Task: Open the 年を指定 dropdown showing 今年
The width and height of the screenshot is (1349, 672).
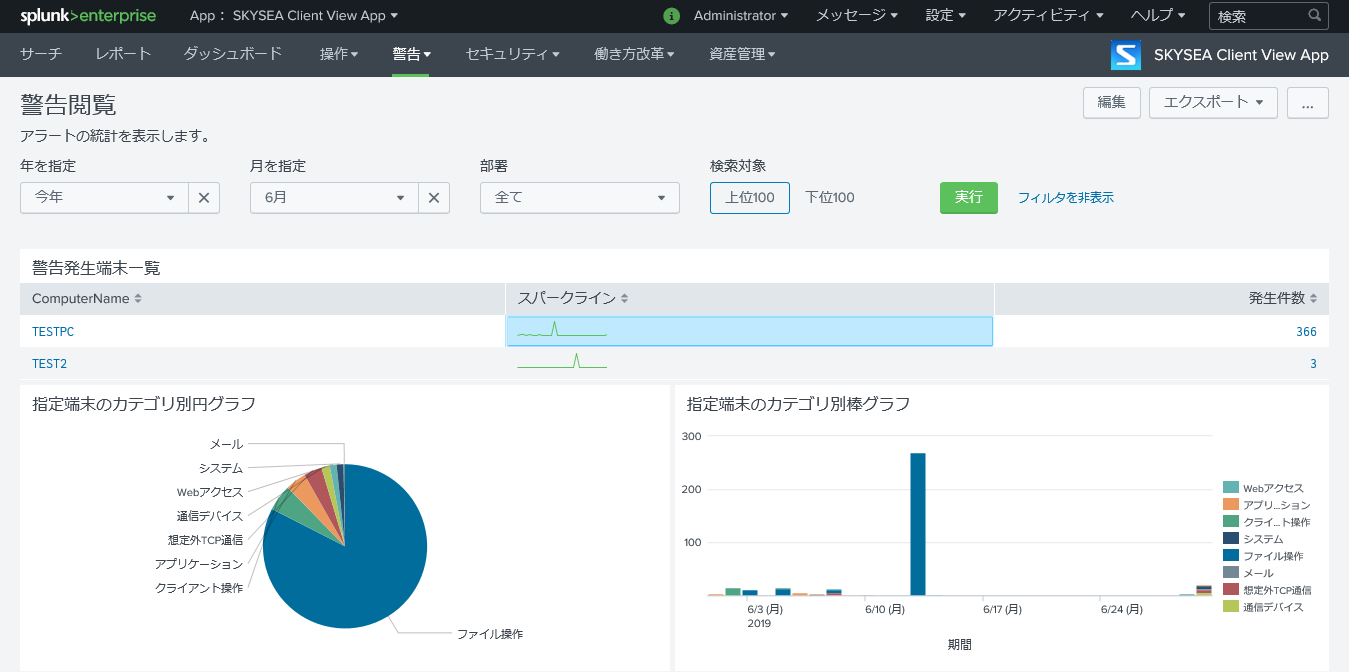Action: (103, 197)
